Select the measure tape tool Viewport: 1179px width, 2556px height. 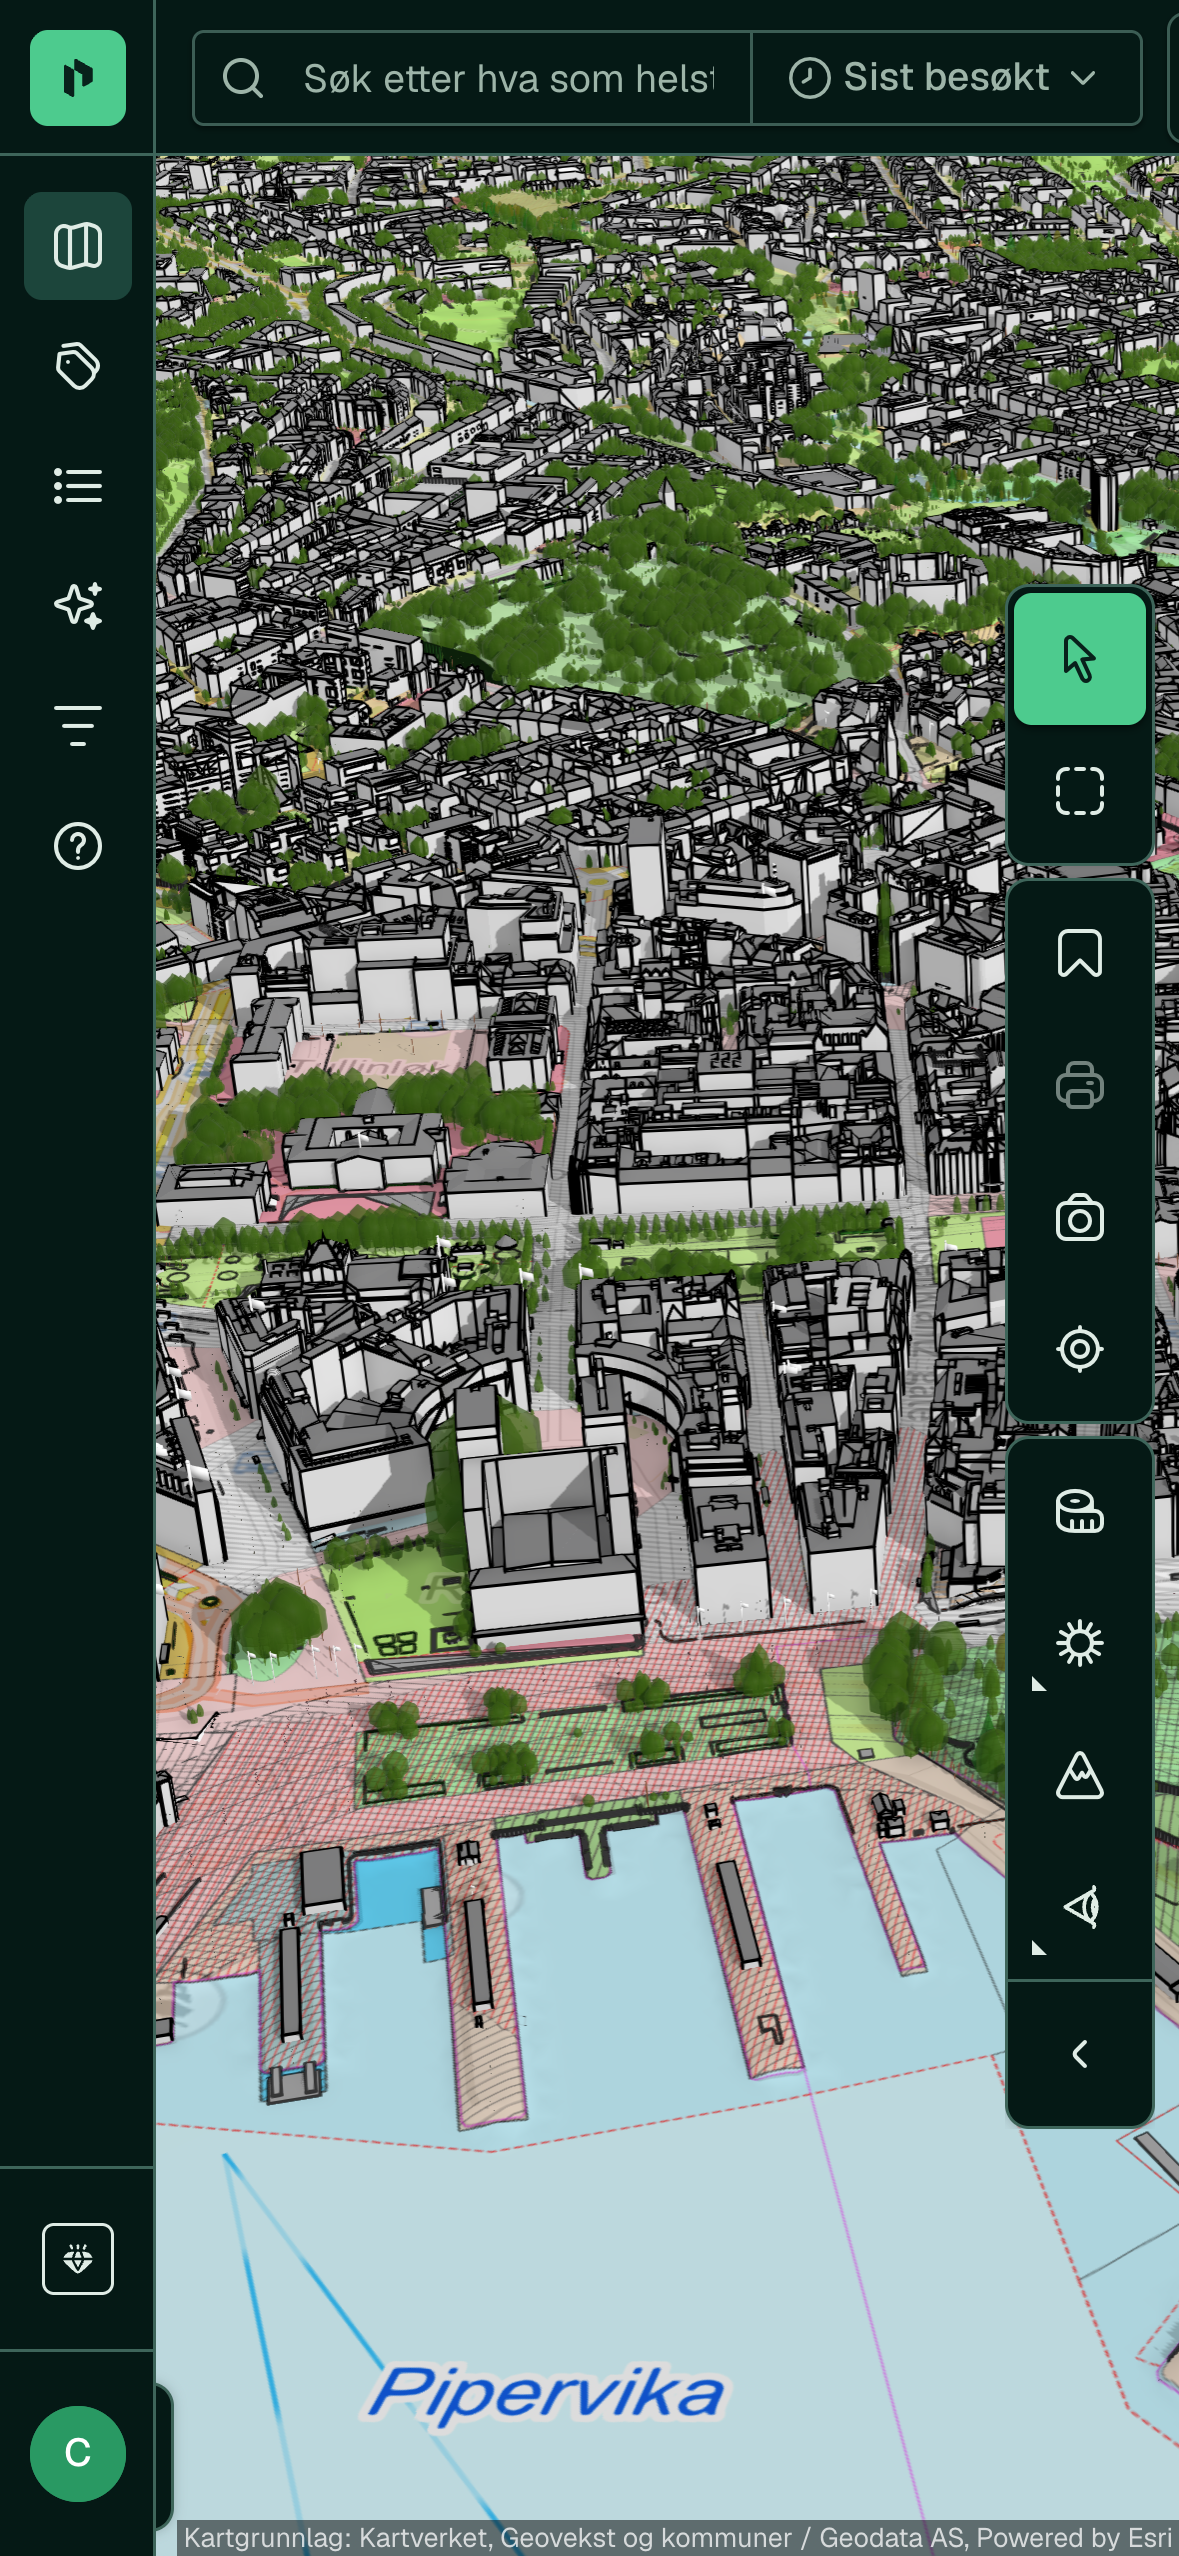click(1080, 1511)
